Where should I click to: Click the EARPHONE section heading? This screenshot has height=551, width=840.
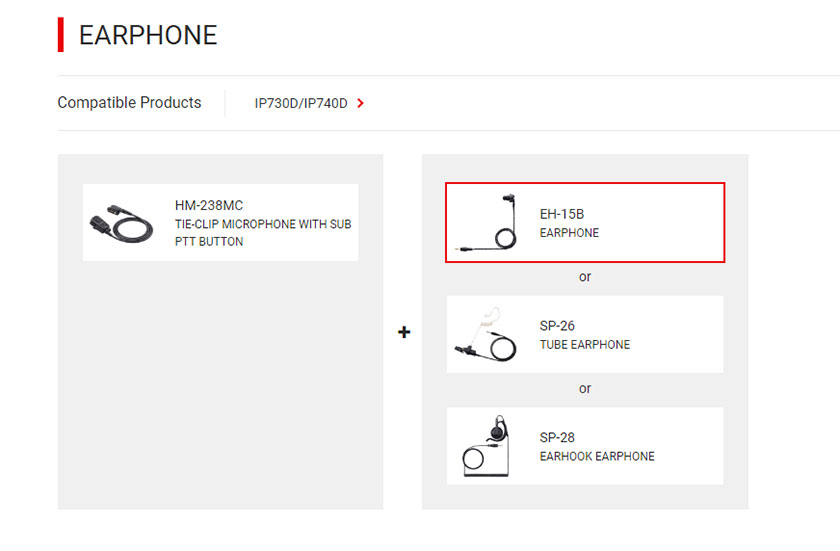(148, 35)
